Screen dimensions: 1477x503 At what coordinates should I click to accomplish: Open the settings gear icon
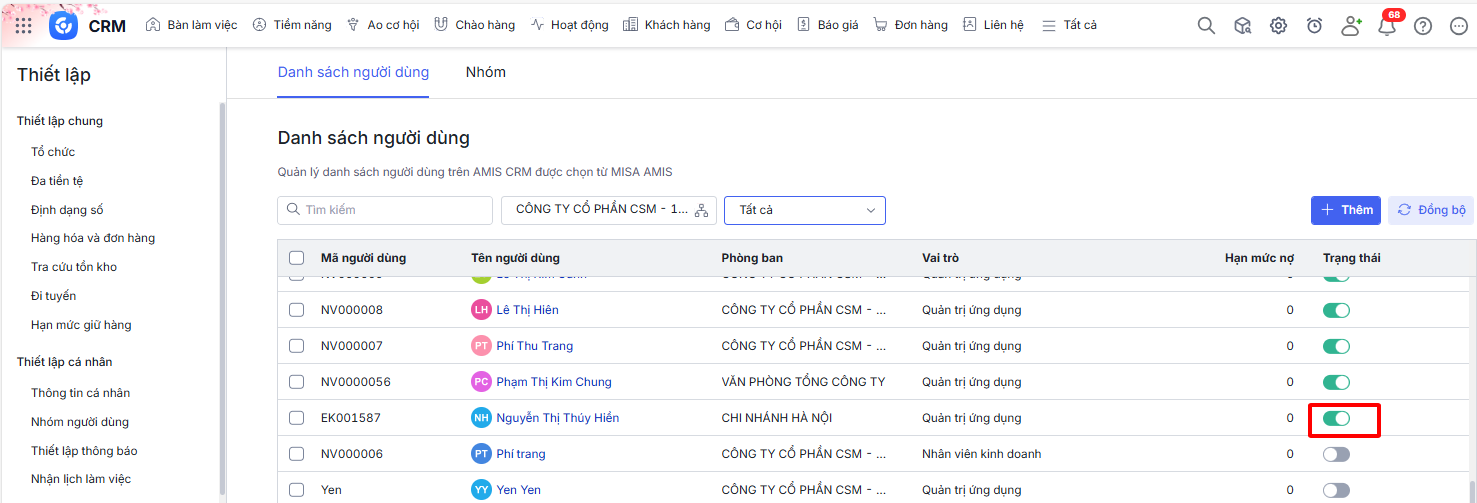(x=1278, y=26)
